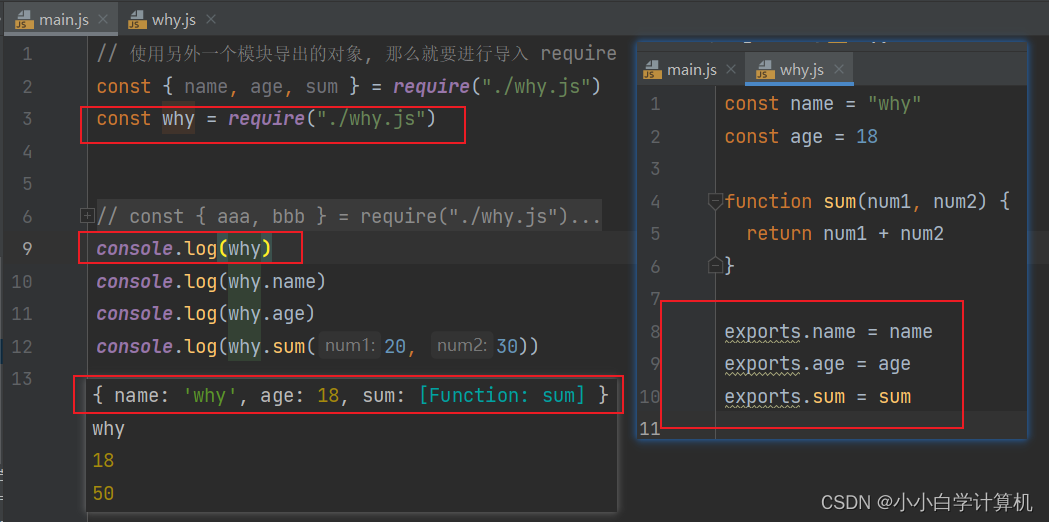Click the 18 output line in console

[x=103, y=461]
